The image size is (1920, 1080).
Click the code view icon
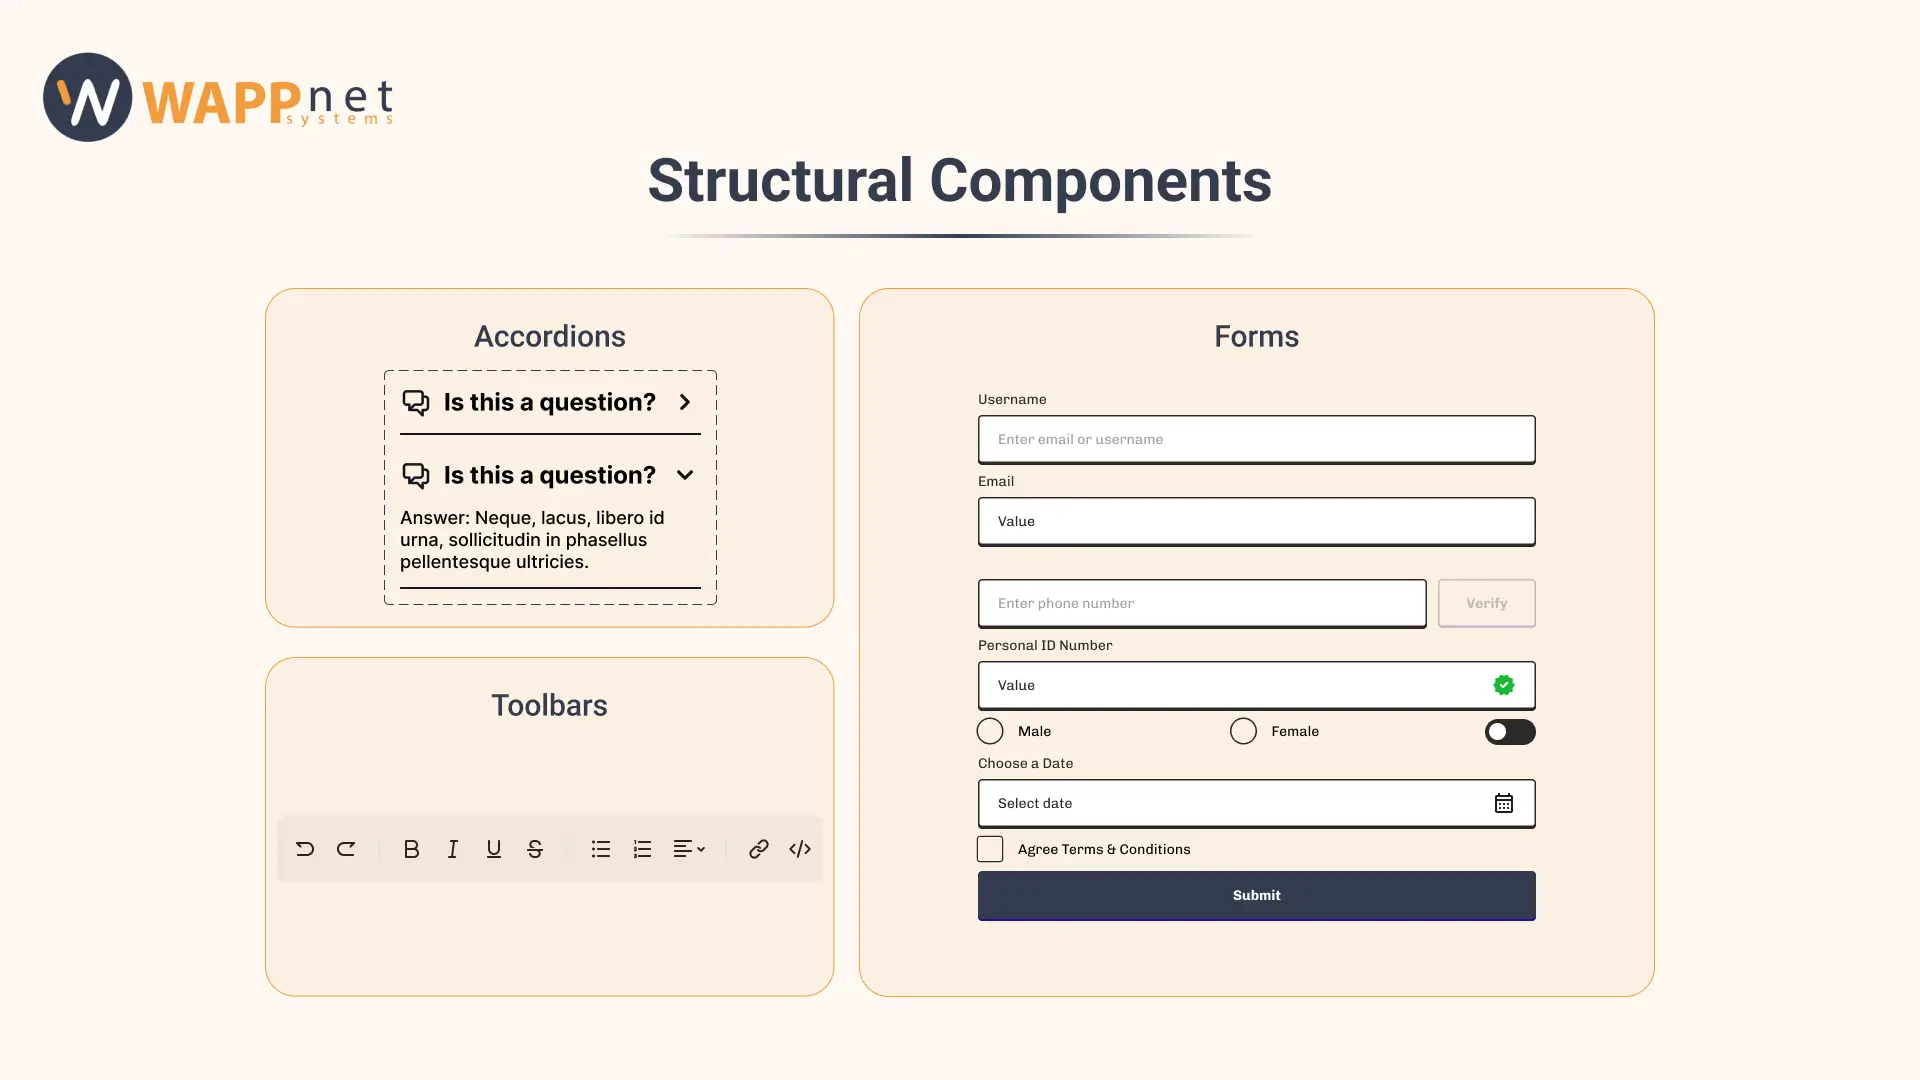(x=800, y=849)
